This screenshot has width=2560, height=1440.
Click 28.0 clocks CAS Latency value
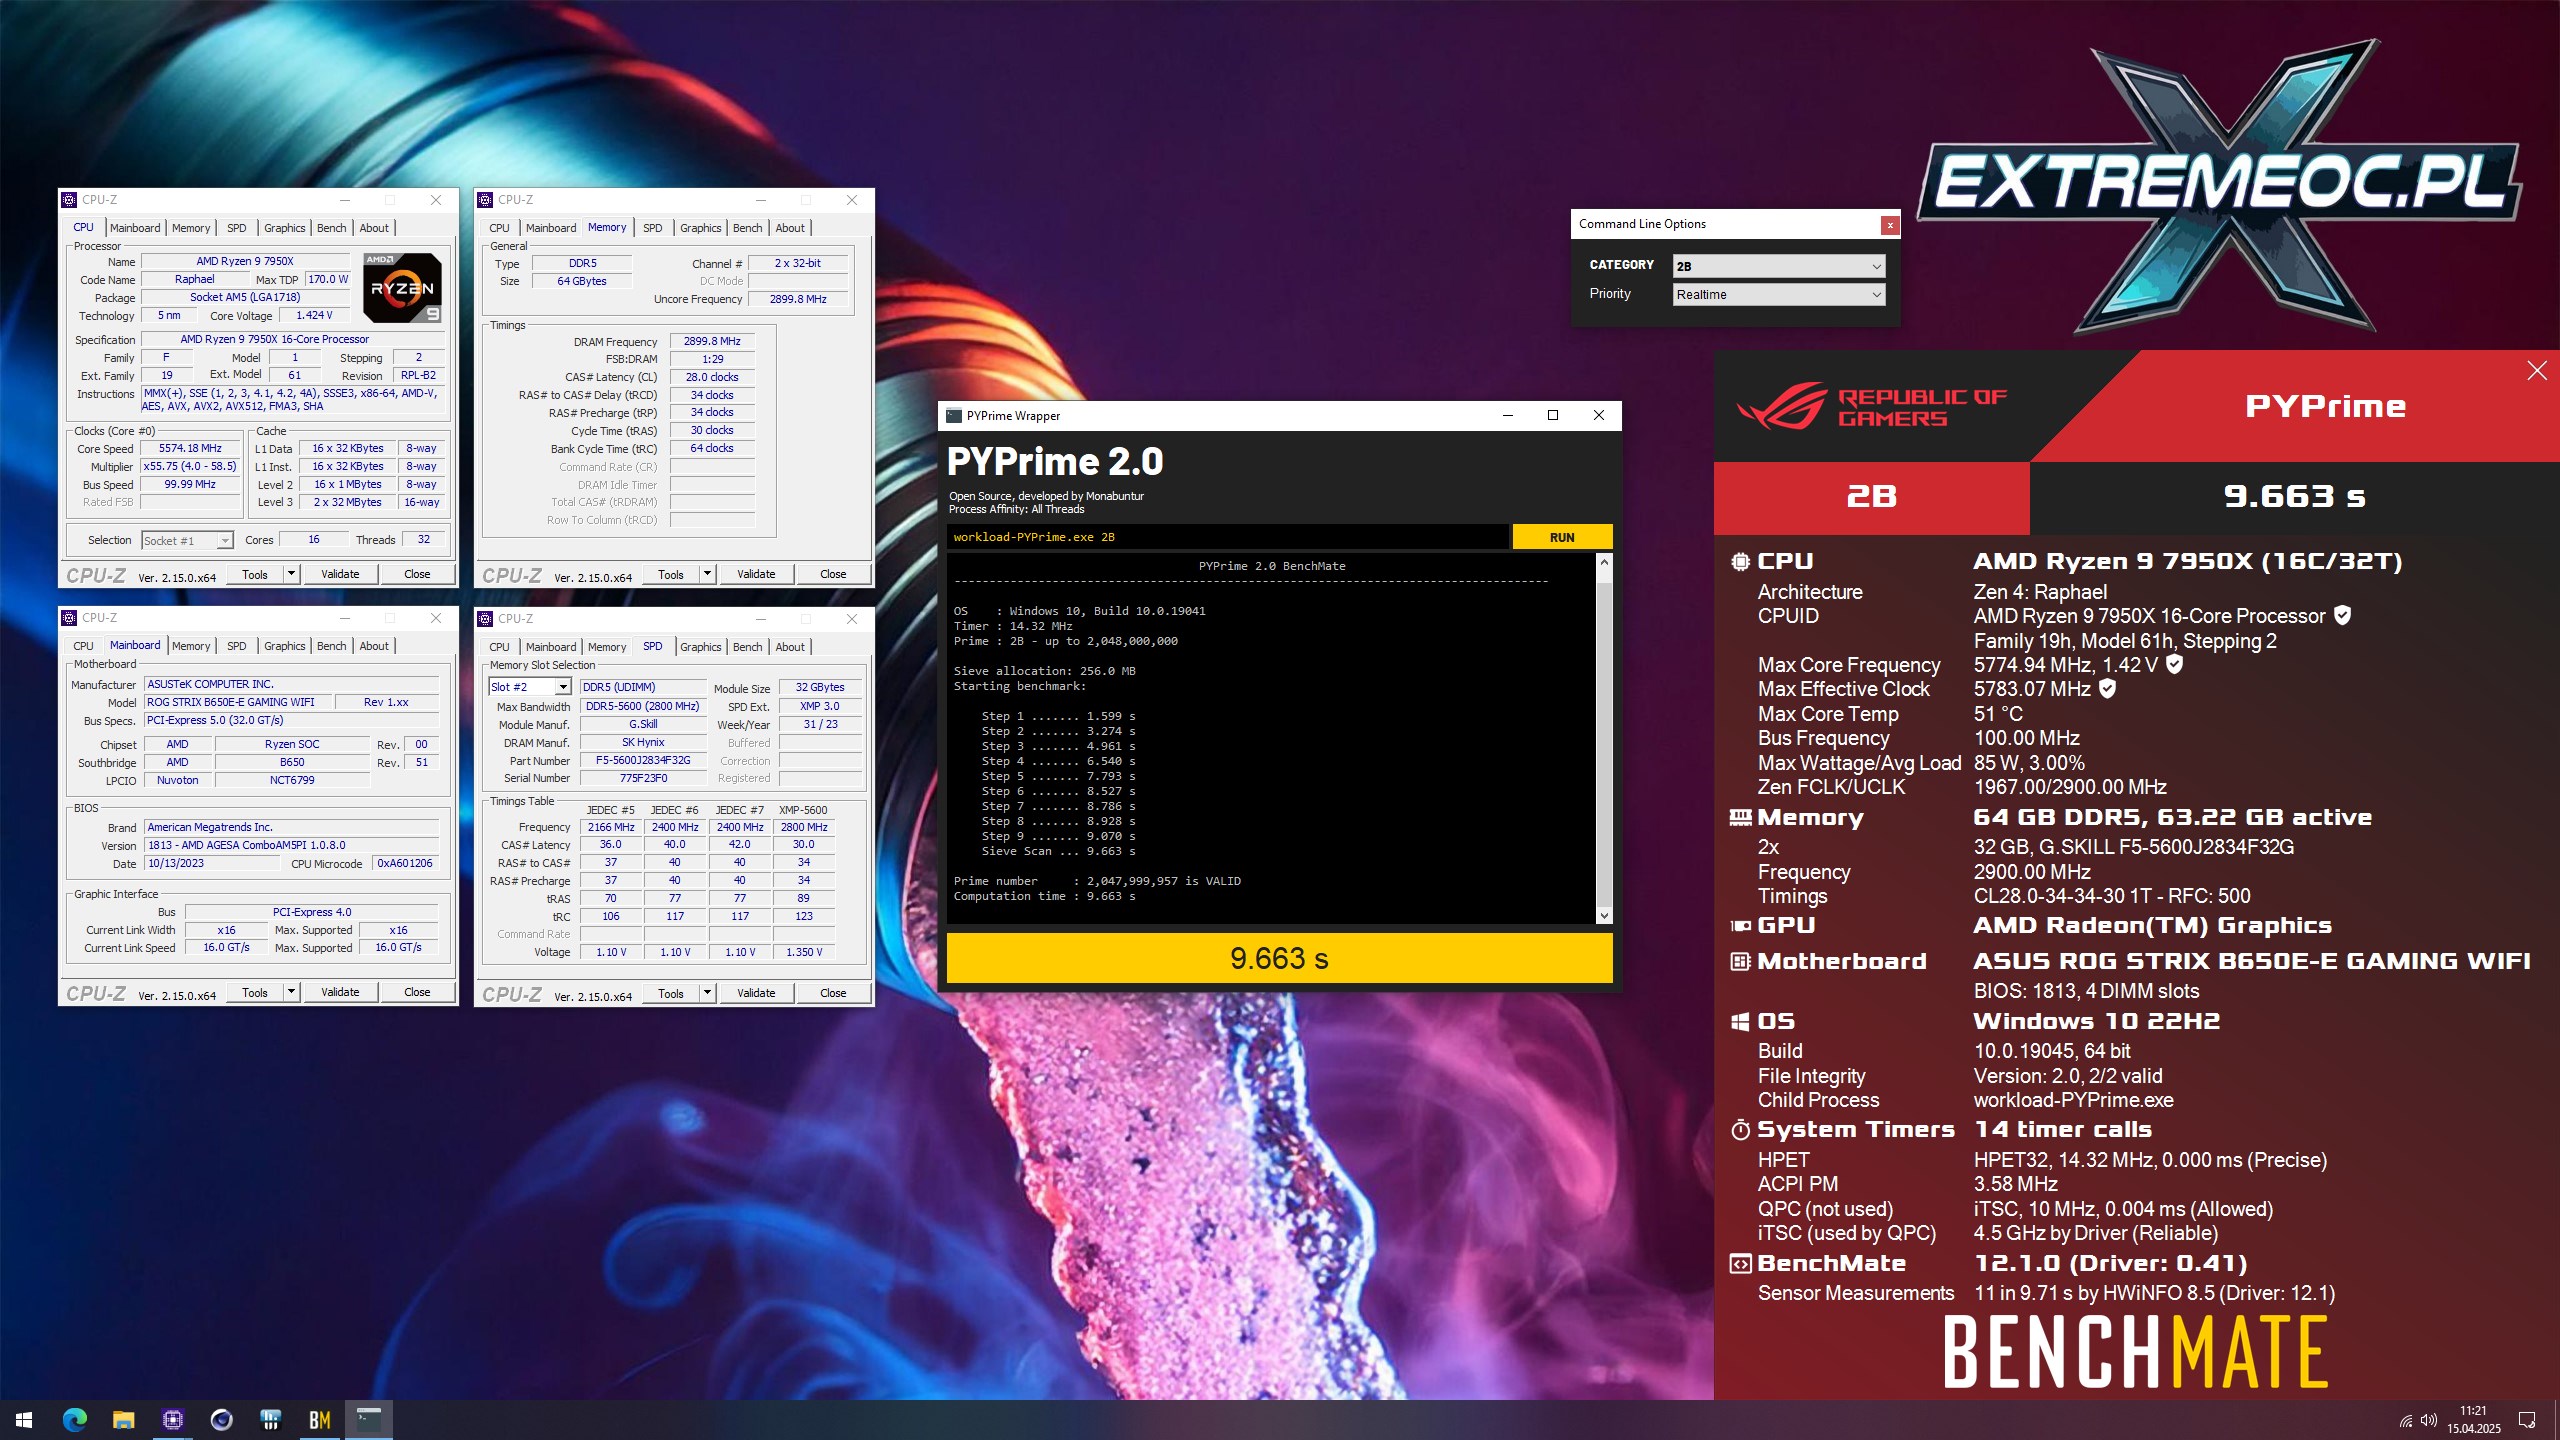712,377
